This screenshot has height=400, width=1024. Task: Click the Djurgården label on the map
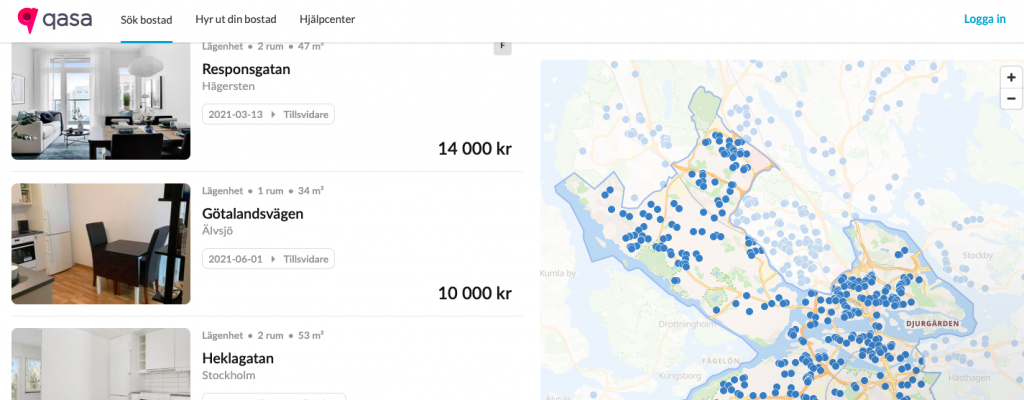click(933, 324)
